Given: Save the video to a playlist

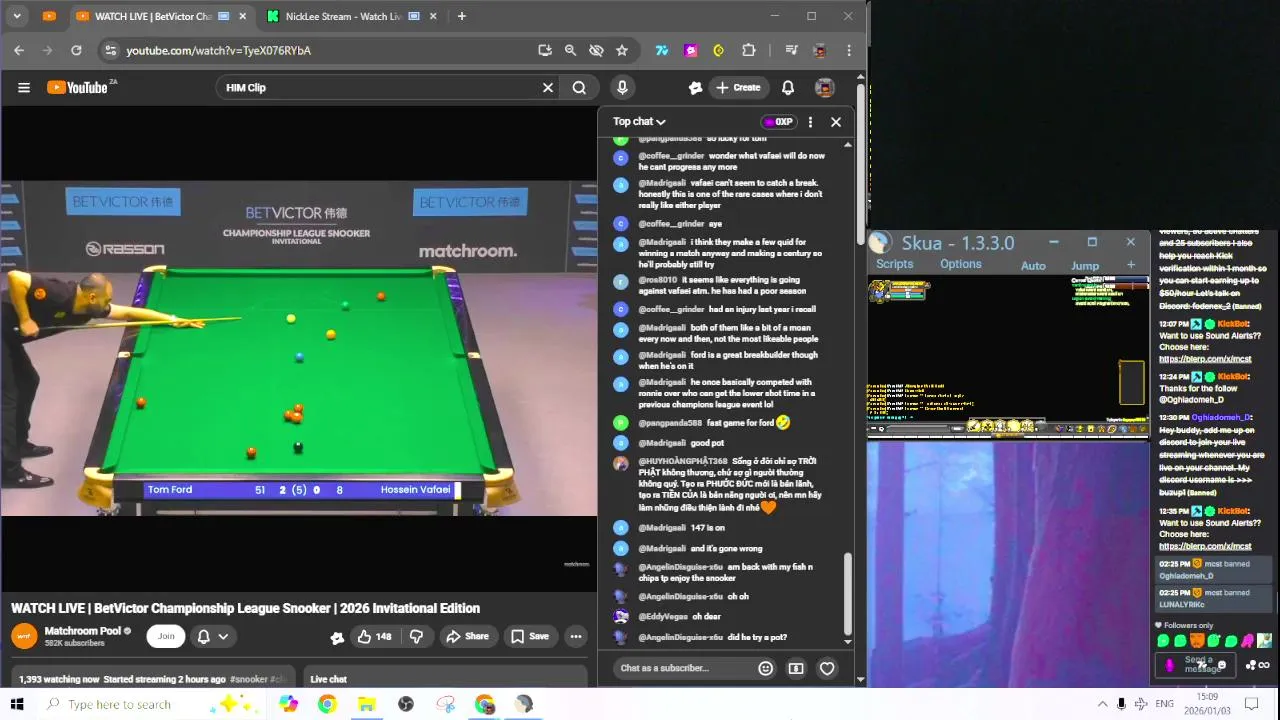Looking at the screenshot, I should pos(530,636).
